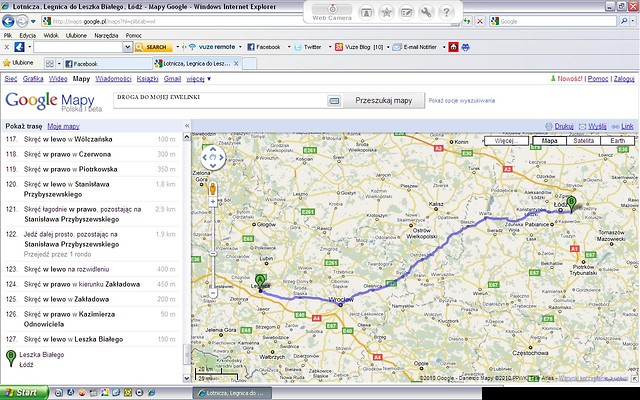Click the address bar URL field
Image resolution: width=640 pixels, height=400 pixels.
[x=245, y=21]
